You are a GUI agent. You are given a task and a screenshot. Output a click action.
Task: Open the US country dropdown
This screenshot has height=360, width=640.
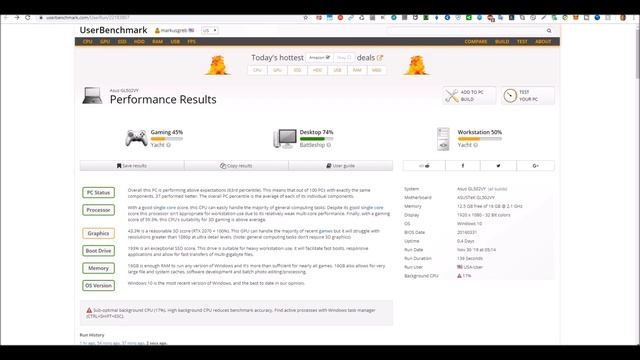click(x=210, y=31)
